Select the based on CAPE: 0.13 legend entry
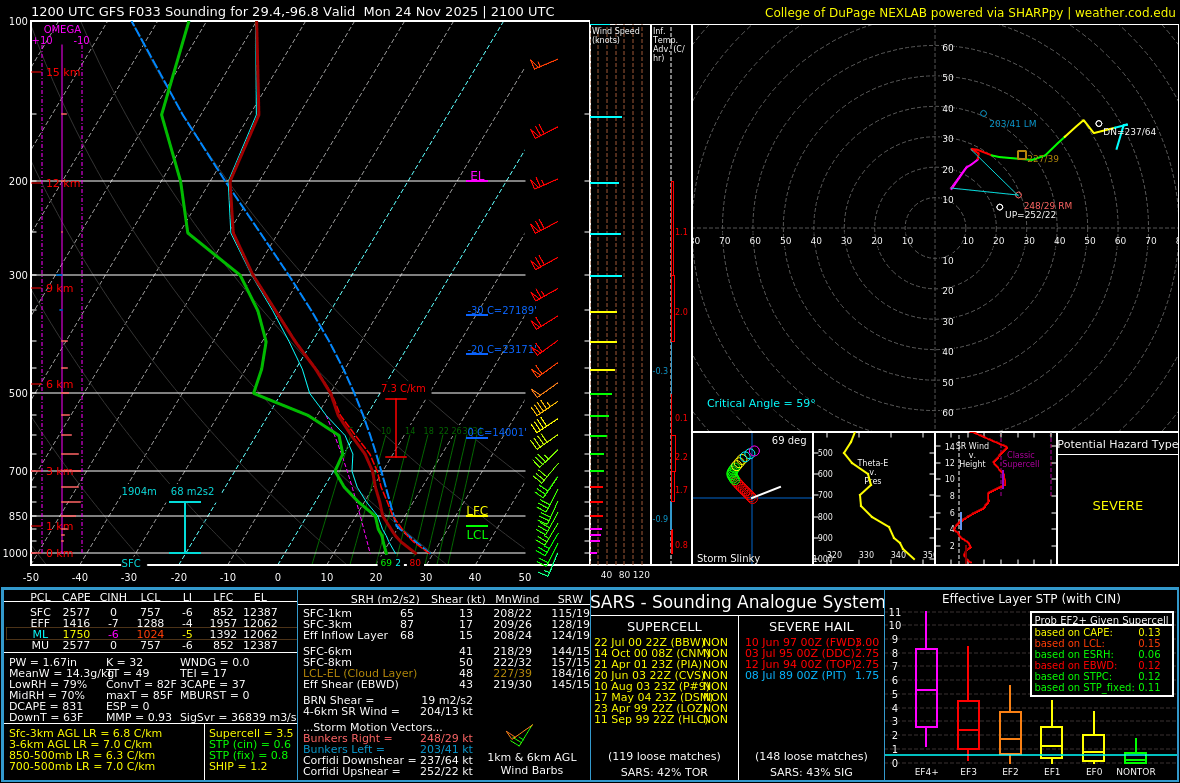This screenshot has width=1180, height=783. [1097, 632]
